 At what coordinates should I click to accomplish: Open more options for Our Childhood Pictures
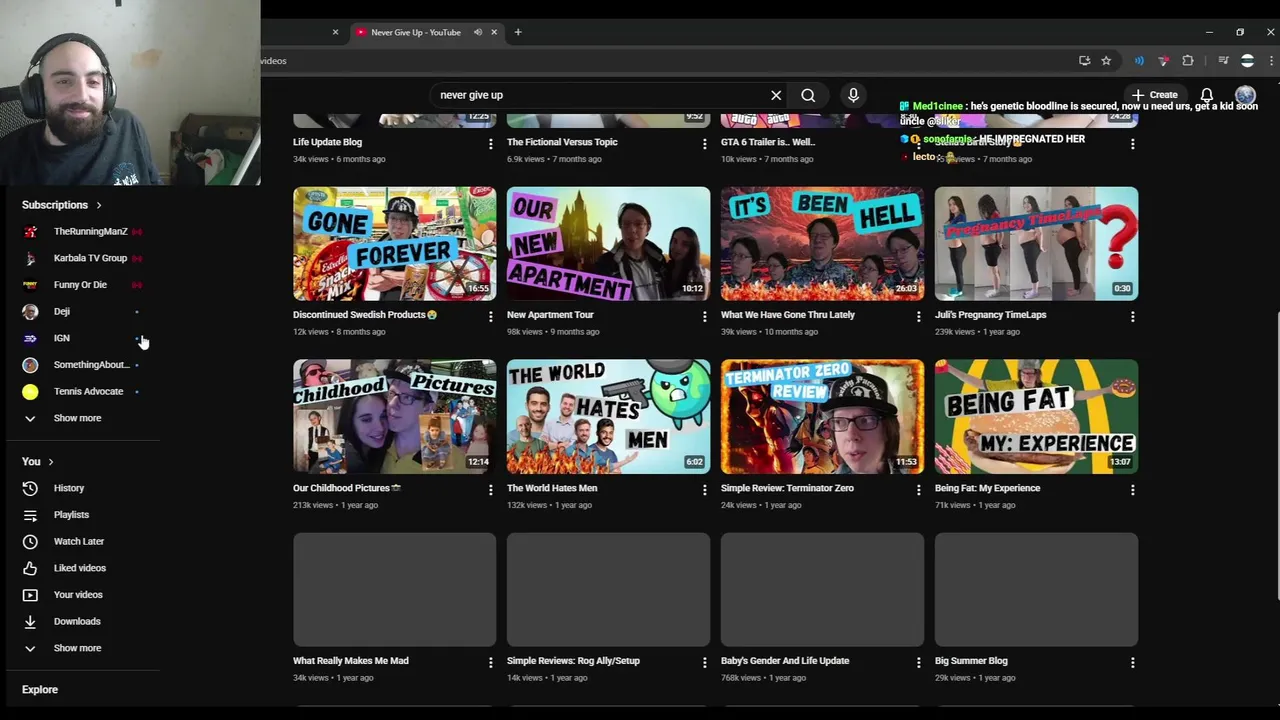click(x=490, y=490)
